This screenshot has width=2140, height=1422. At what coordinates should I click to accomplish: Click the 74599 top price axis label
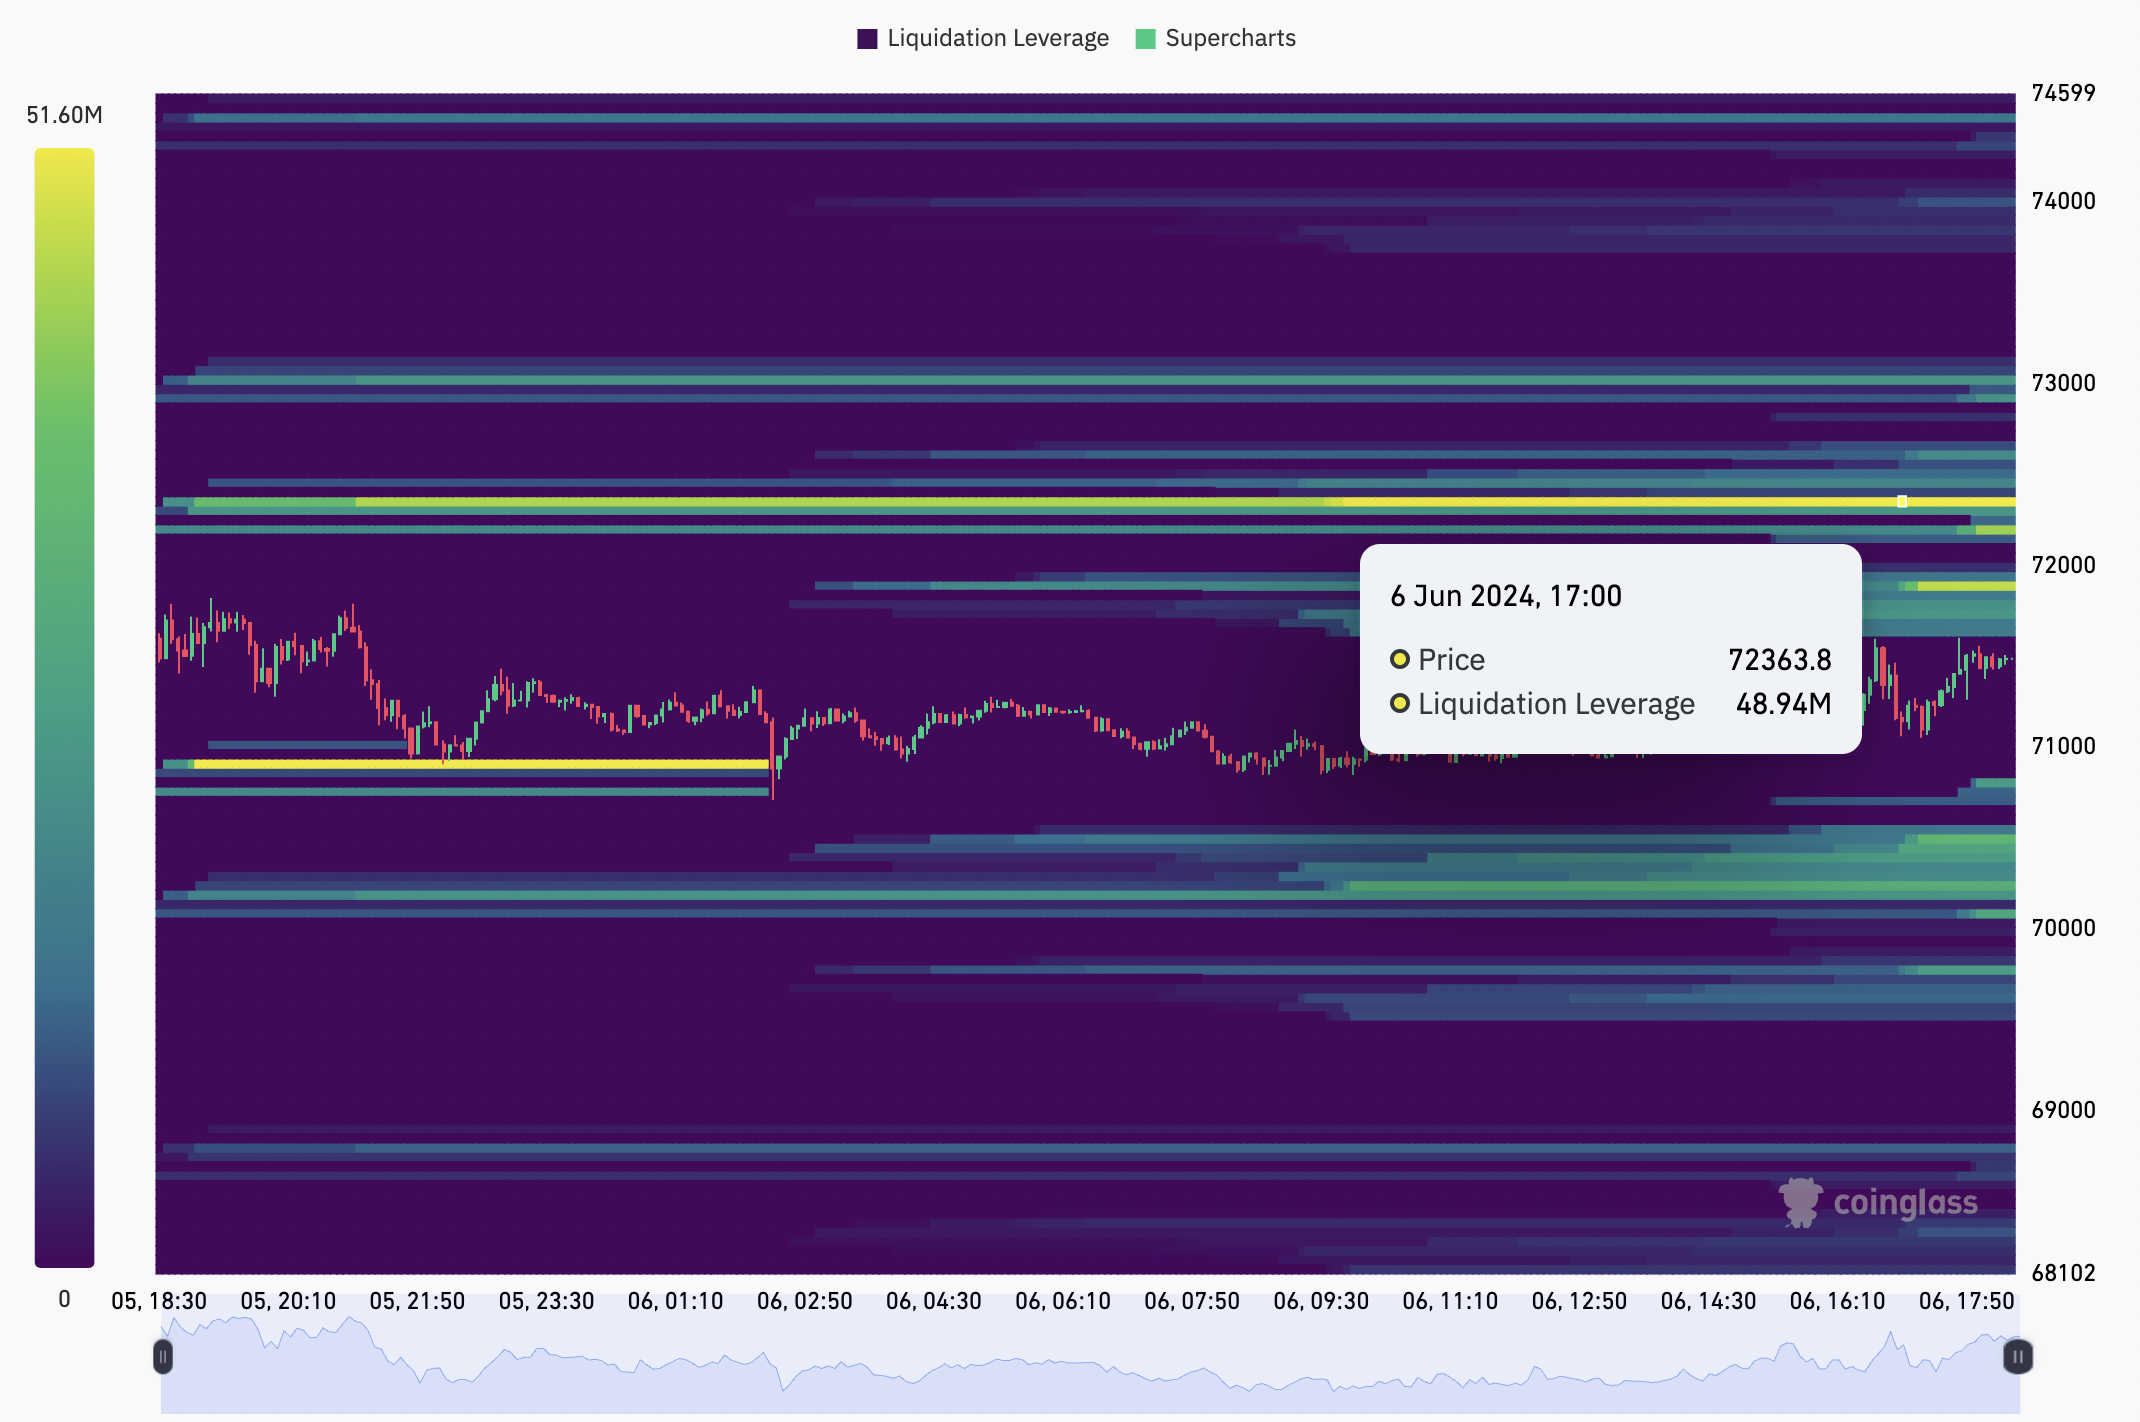pyautogui.click(x=2063, y=93)
